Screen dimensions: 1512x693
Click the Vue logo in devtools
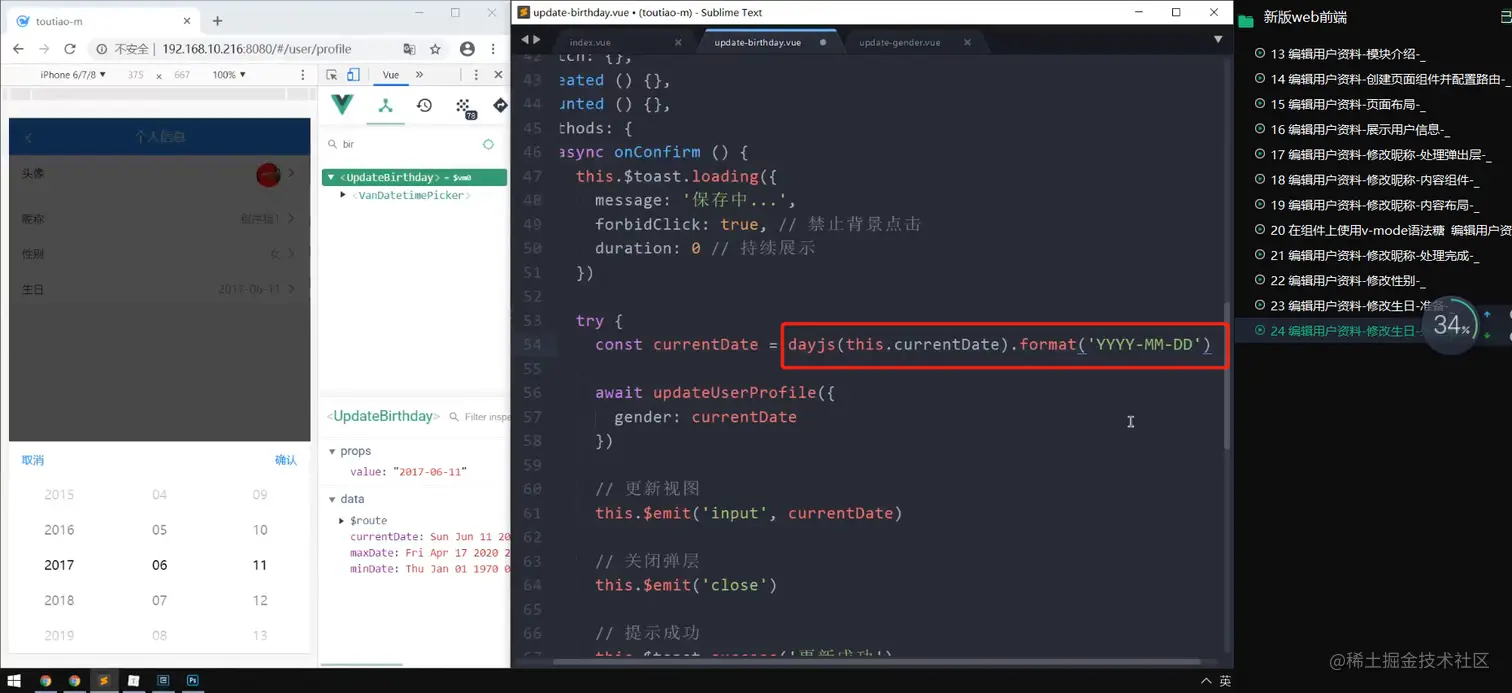click(342, 105)
